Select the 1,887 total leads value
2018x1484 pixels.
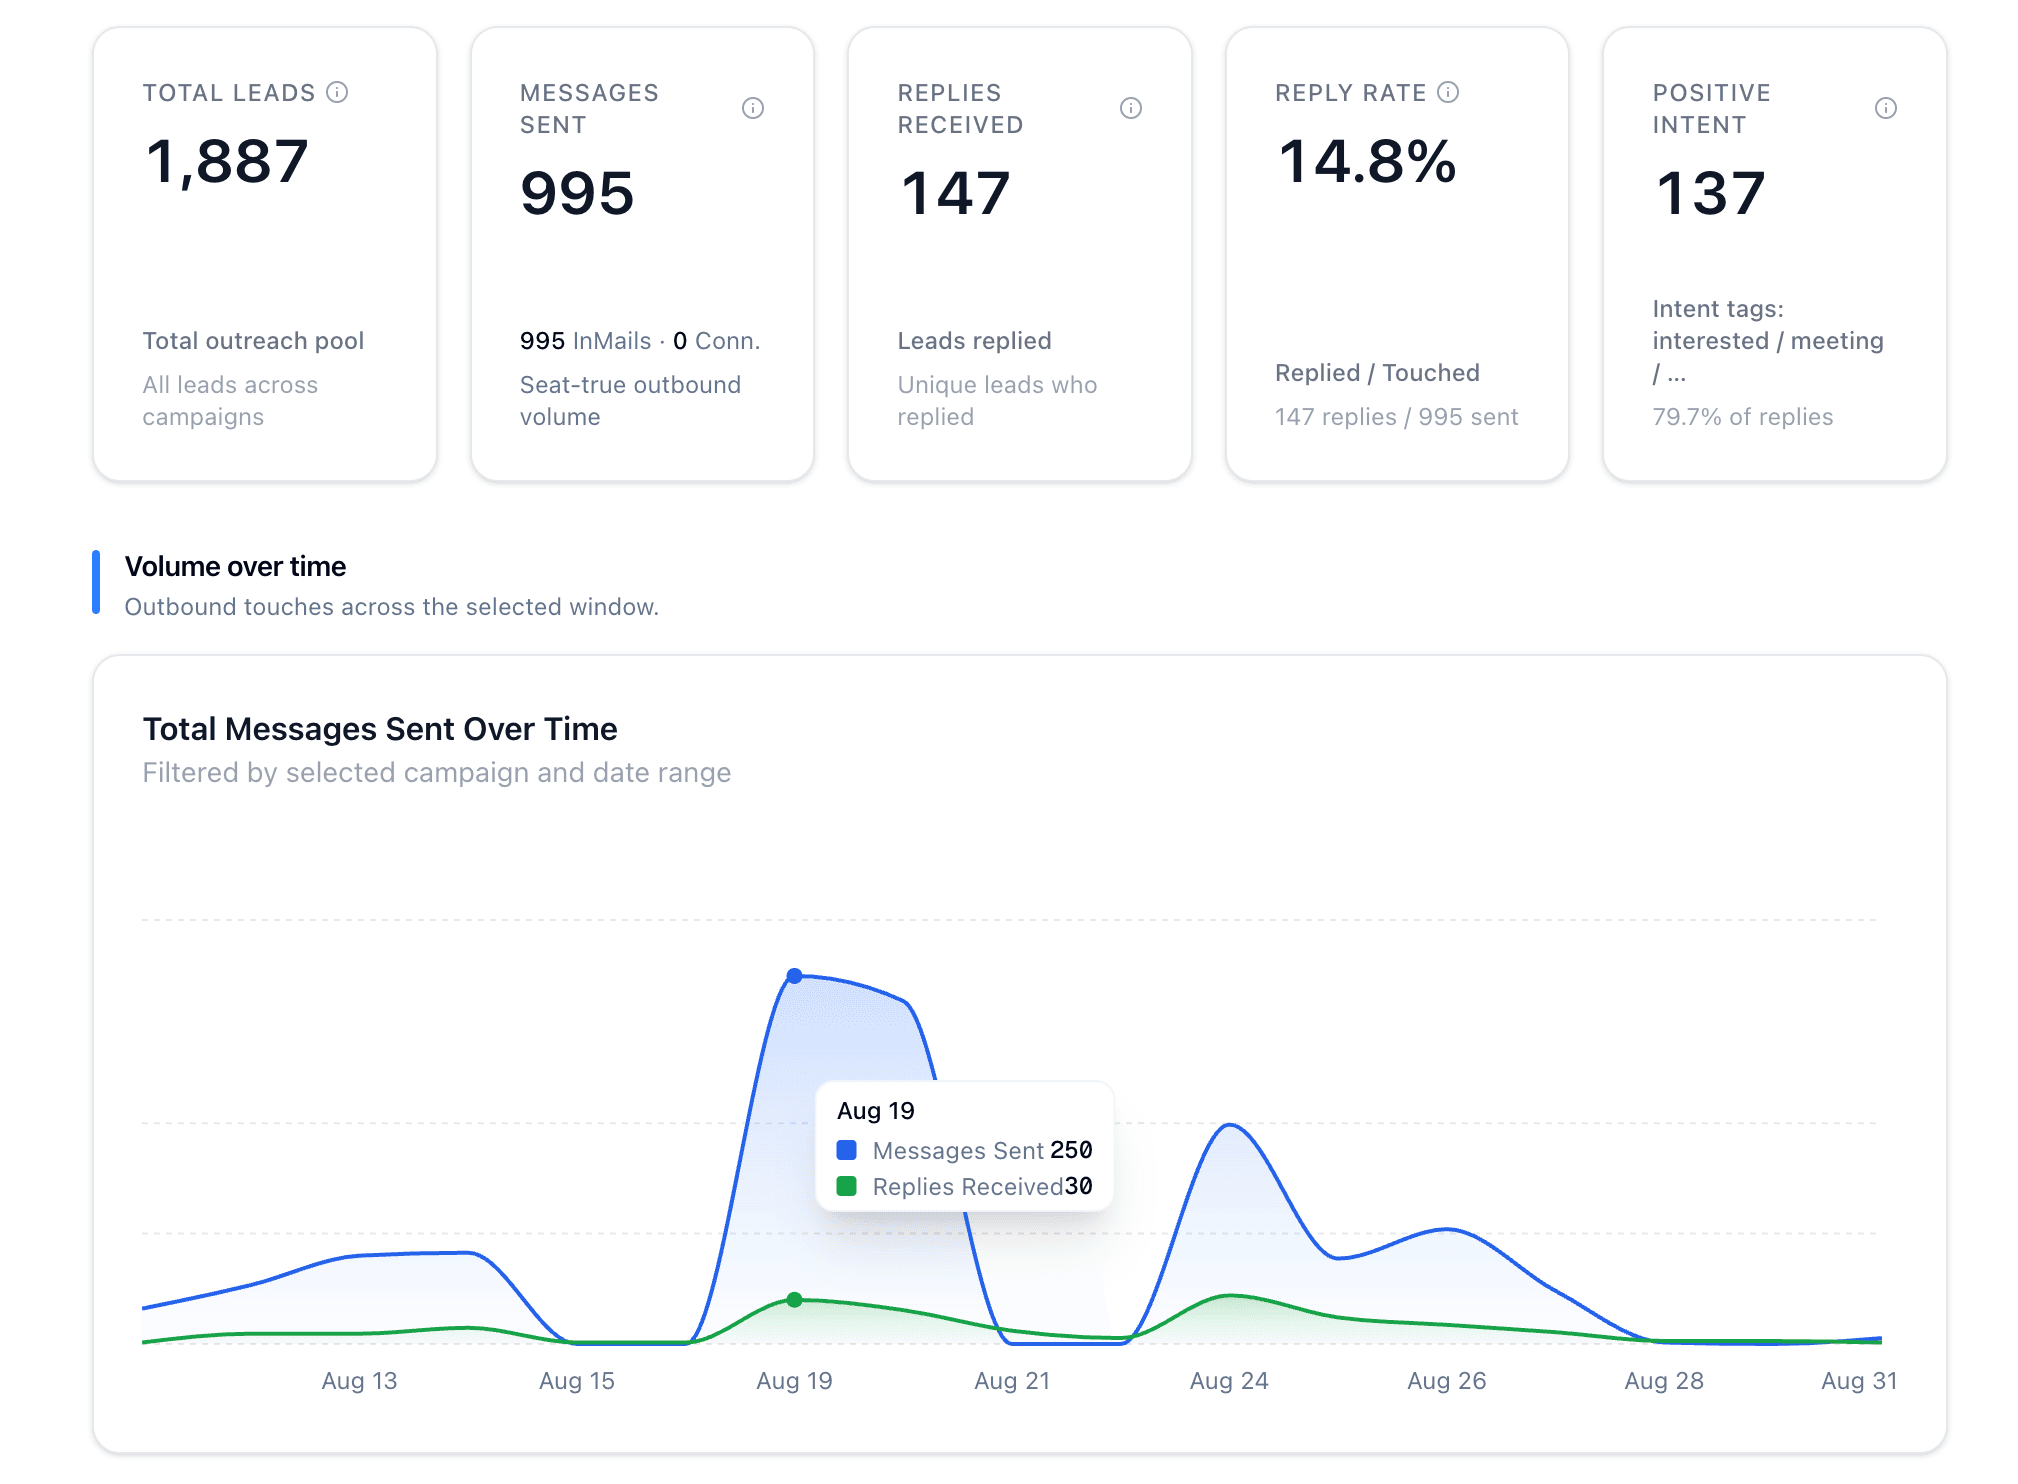click(227, 161)
